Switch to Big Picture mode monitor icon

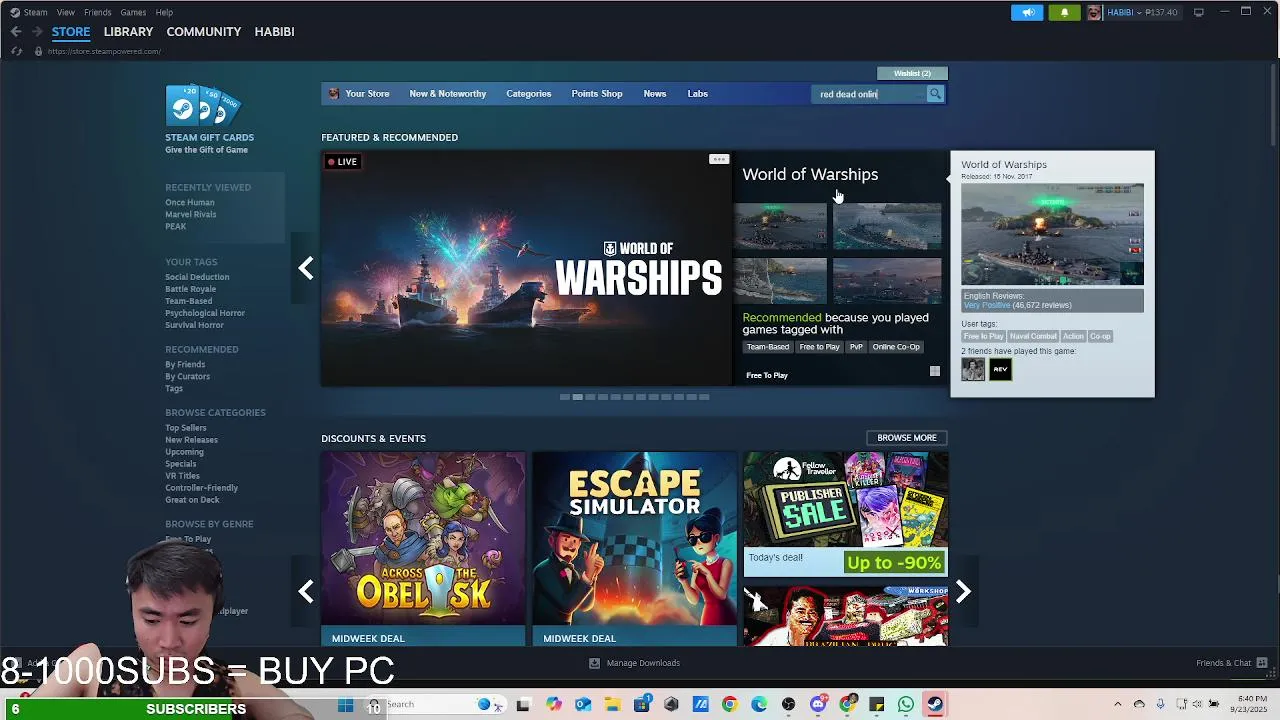pos(1198,12)
